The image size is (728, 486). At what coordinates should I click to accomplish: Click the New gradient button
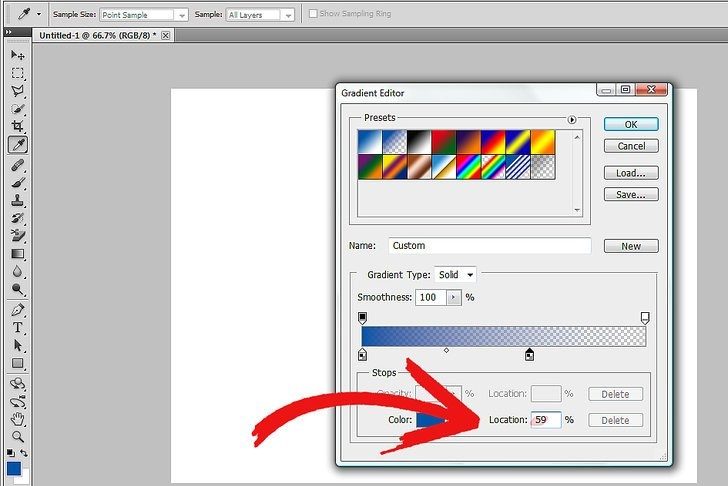point(631,246)
